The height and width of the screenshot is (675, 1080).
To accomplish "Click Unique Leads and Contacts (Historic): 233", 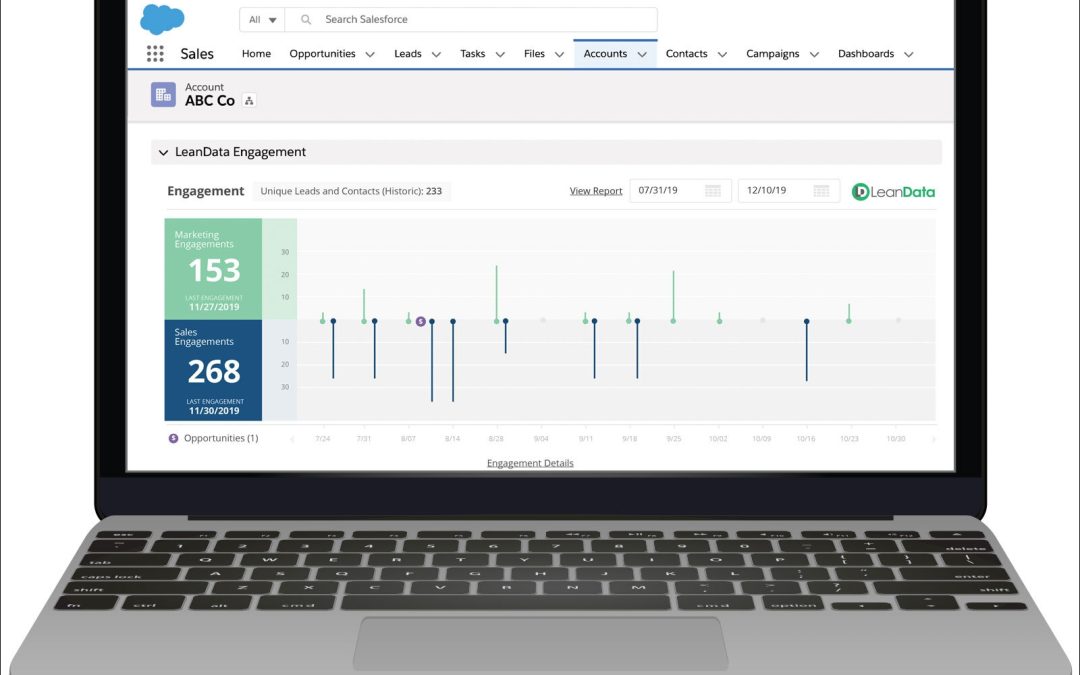I will 351,191.
